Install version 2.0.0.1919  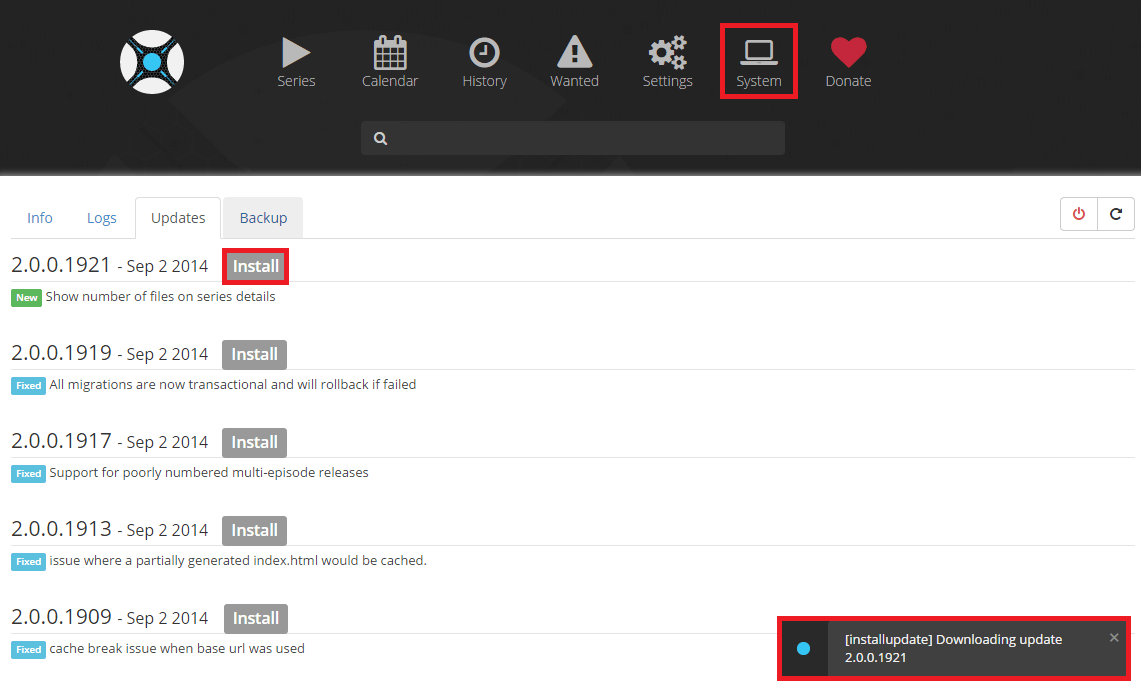[254, 354]
